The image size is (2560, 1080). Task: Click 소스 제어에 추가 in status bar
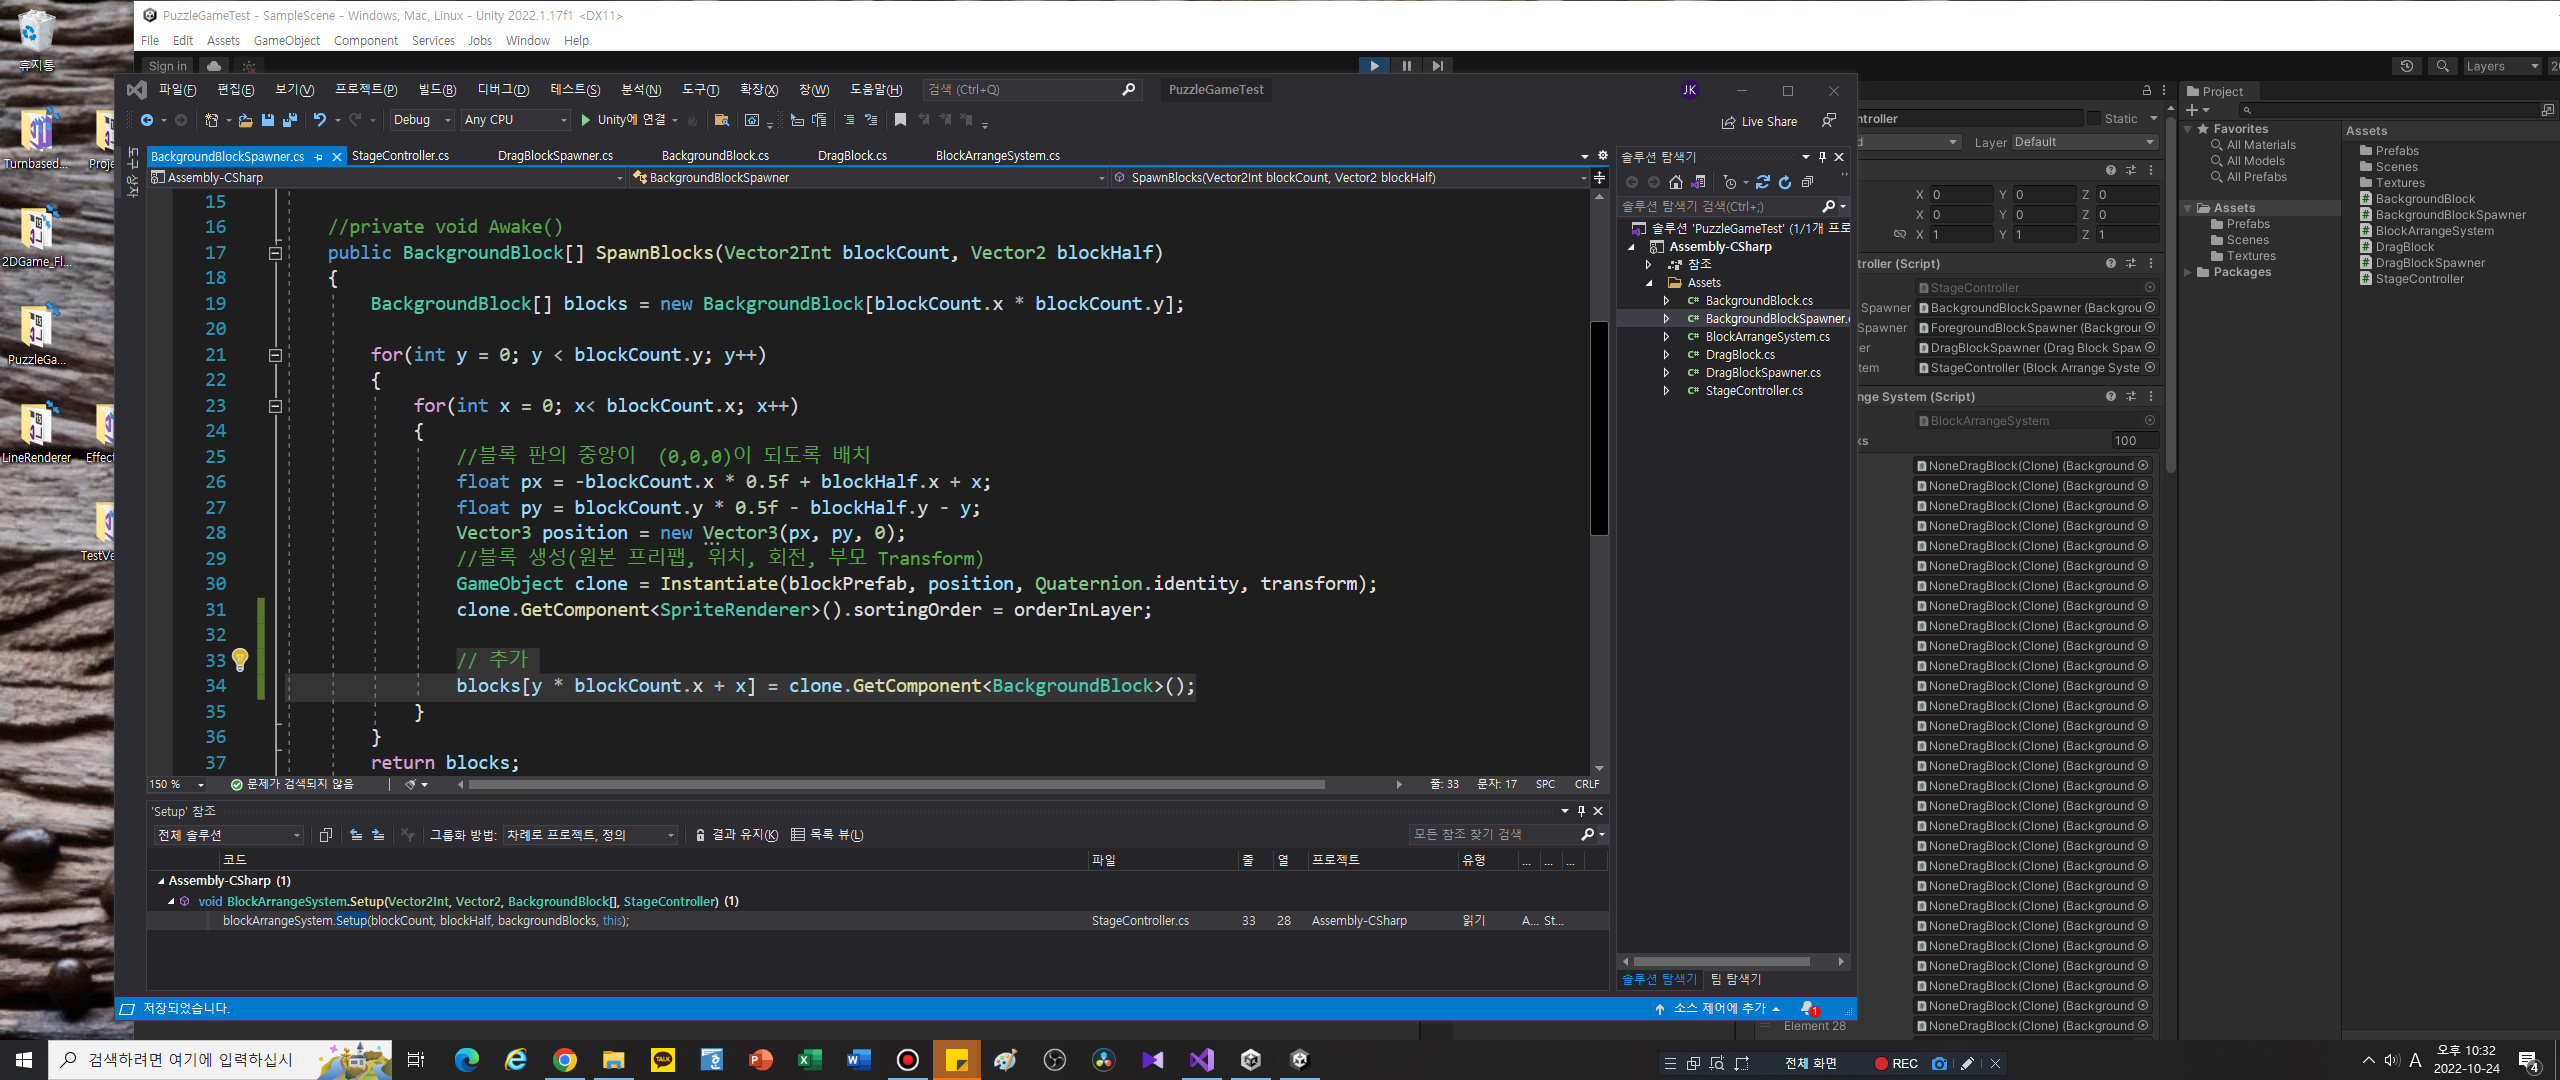pos(1718,1009)
